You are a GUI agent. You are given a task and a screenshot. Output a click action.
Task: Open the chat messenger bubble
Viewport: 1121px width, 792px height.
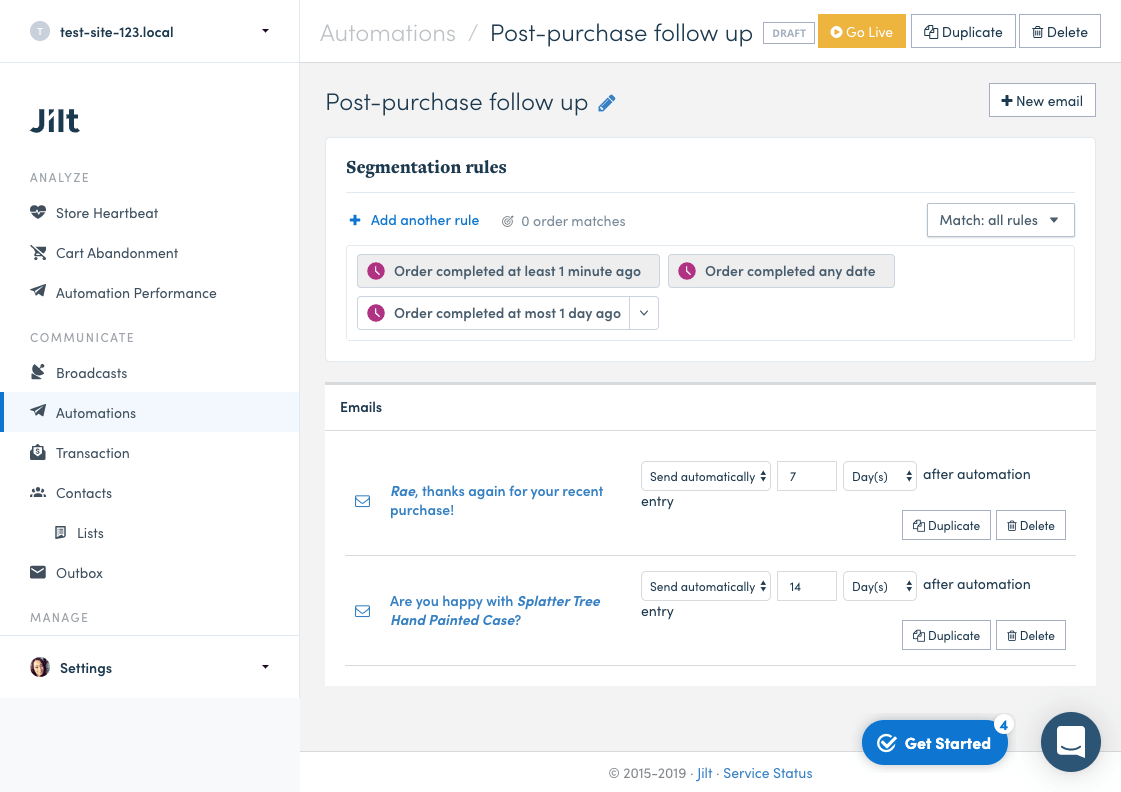point(1070,741)
